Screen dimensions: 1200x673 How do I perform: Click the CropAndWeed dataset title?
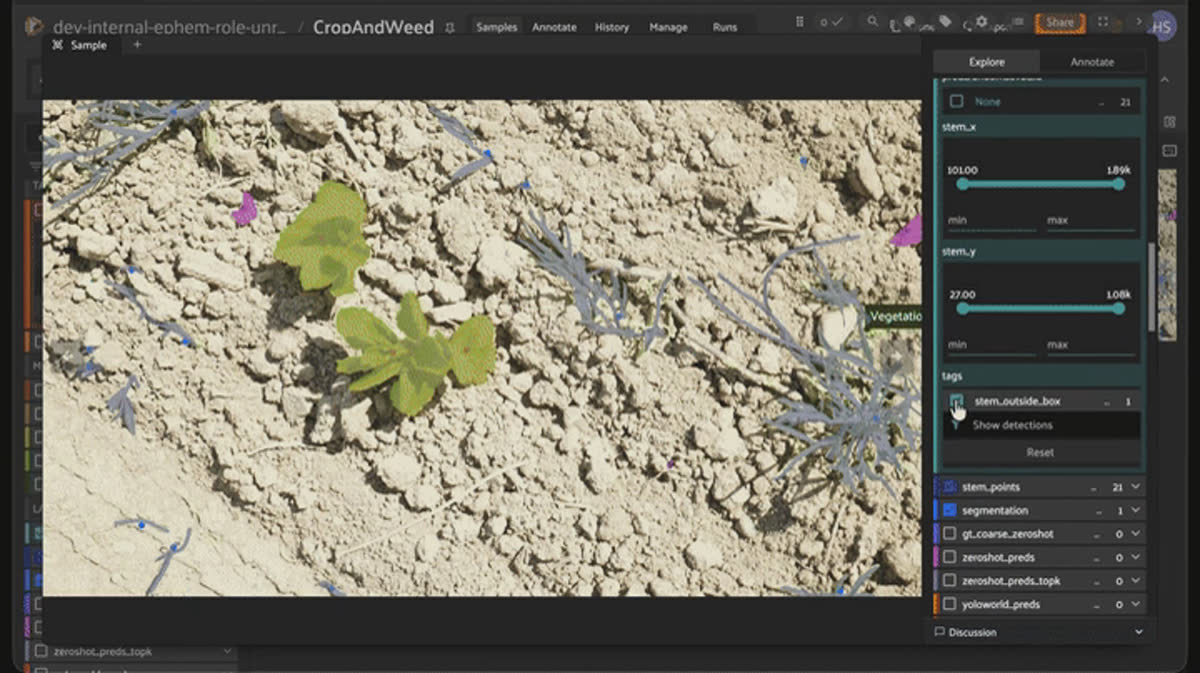(373, 27)
